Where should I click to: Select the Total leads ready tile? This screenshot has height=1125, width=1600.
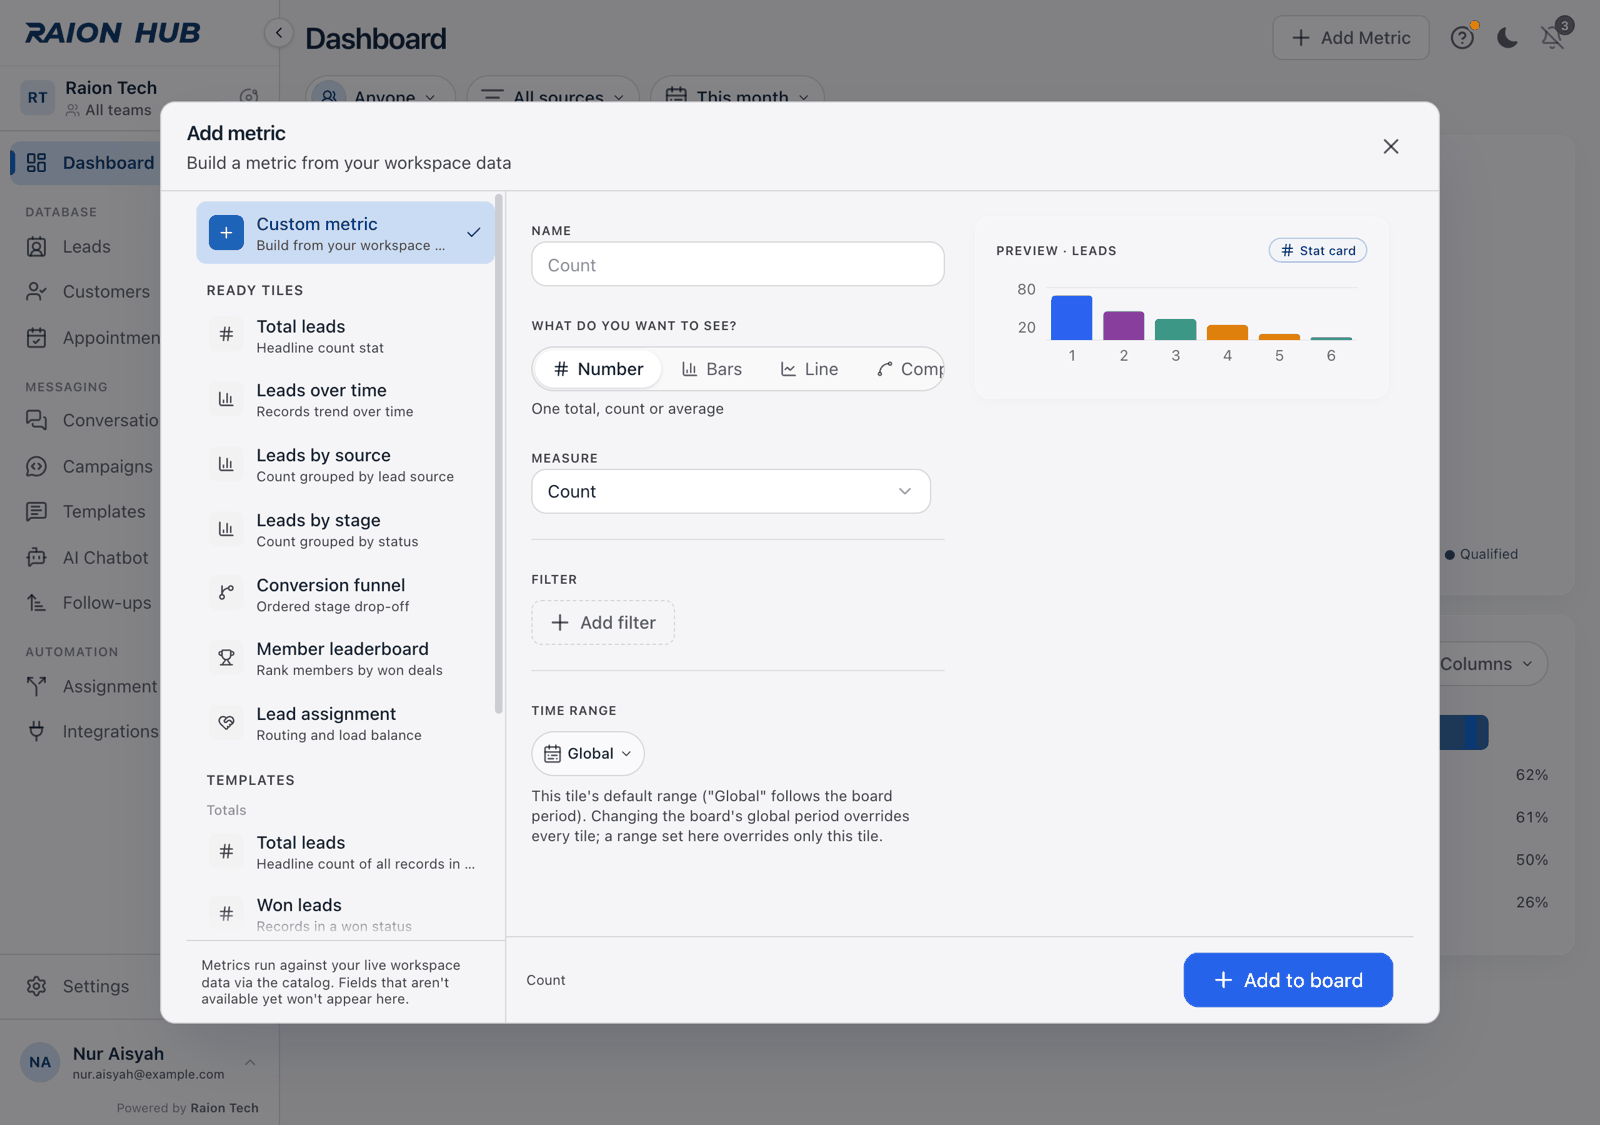point(345,336)
